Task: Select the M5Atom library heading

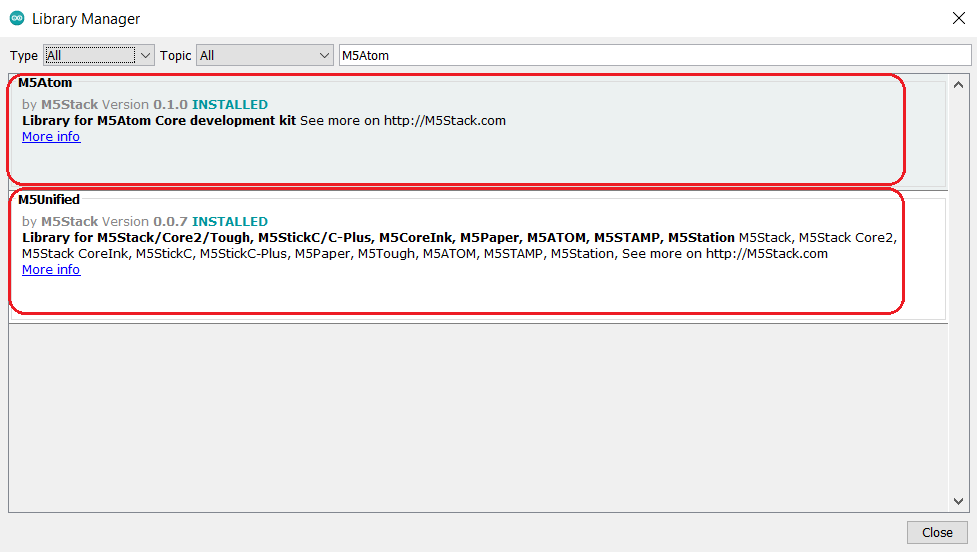Action: [x=45, y=83]
